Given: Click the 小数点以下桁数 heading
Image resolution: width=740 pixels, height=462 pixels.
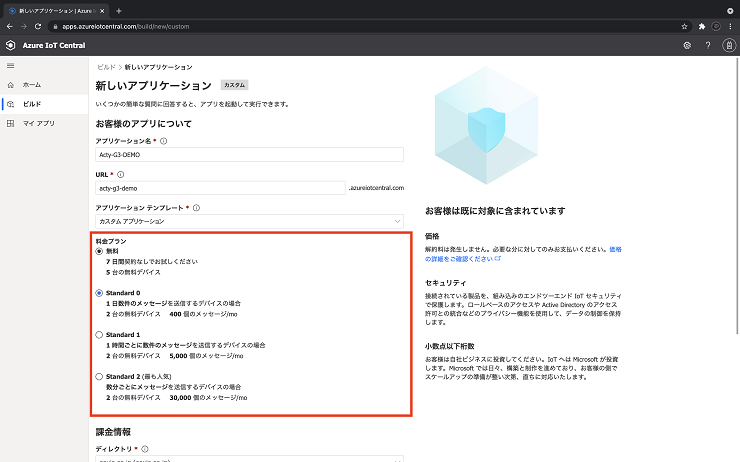Looking at the screenshot, I should [449, 346].
